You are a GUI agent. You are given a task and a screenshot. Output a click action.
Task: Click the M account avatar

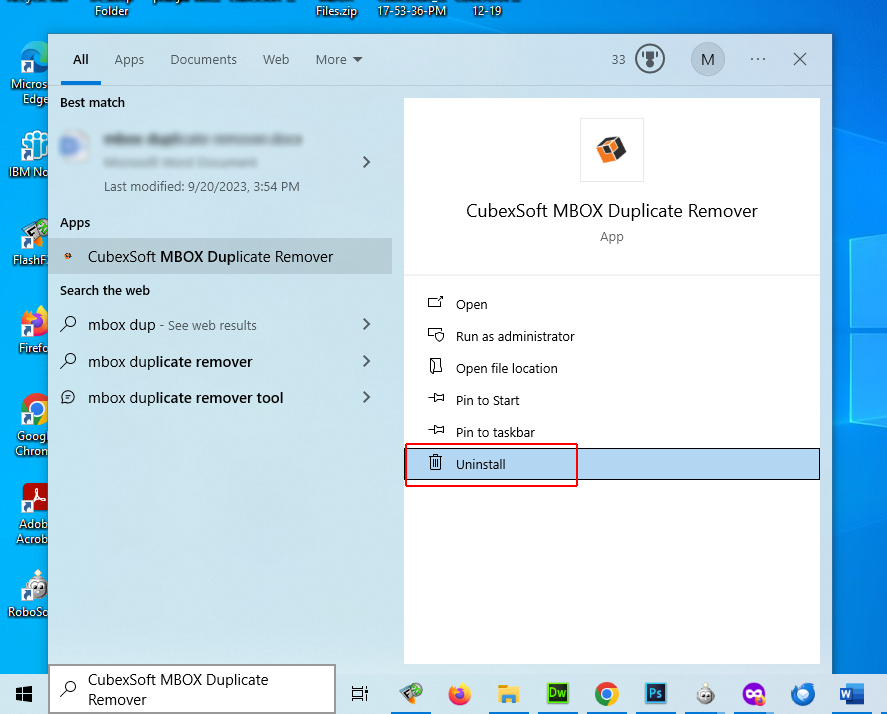tap(708, 59)
